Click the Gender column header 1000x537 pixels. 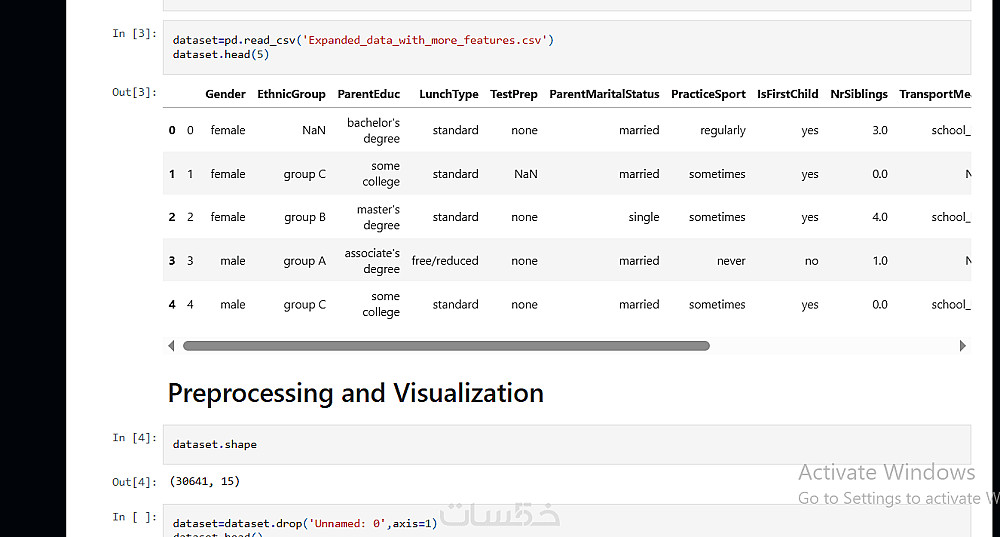225,94
